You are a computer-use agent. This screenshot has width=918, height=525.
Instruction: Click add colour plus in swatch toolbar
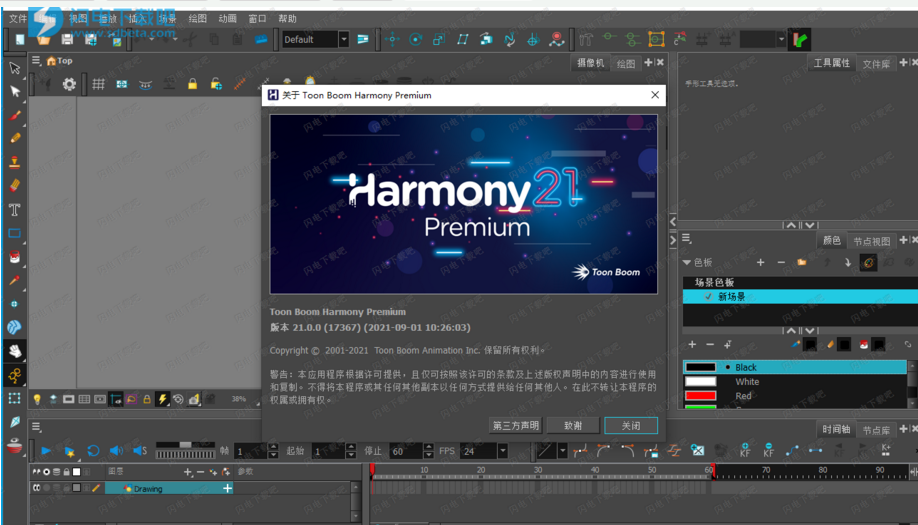[692, 345]
